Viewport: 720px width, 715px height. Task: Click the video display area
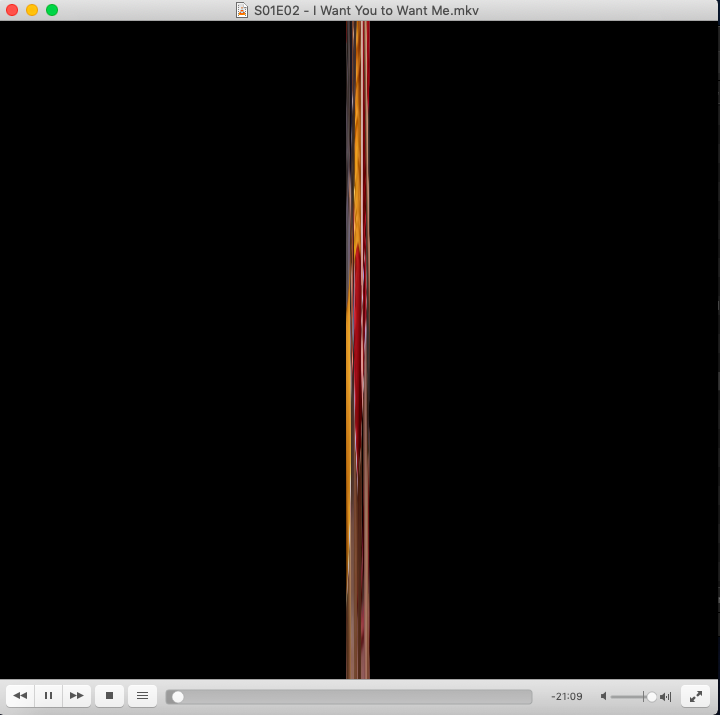(x=359, y=350)
